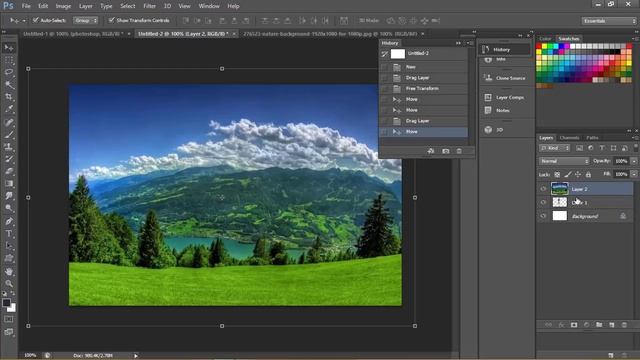Hide the Background layer eye icon
The height and width of the screenshot is (360, 640).
543,216
